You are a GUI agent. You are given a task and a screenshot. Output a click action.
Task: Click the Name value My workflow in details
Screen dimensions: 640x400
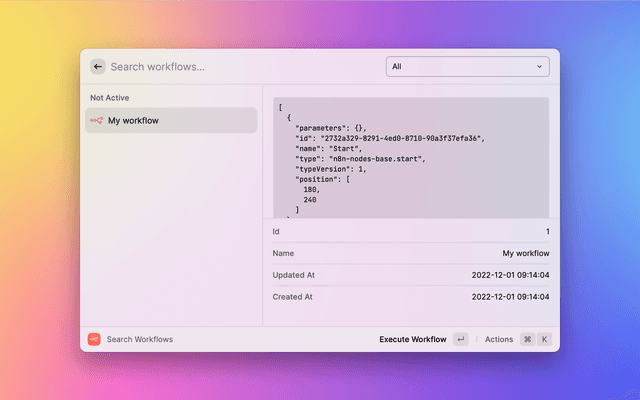[525, 254]
